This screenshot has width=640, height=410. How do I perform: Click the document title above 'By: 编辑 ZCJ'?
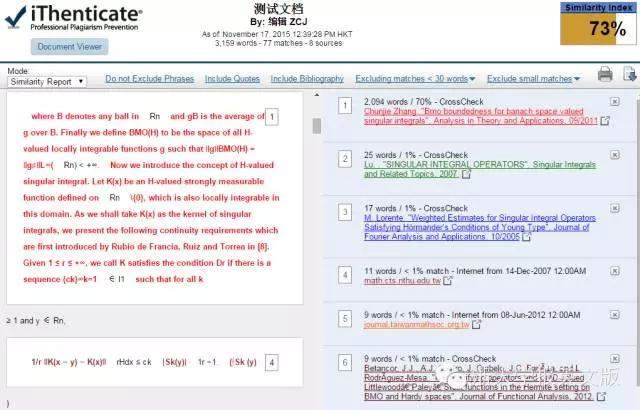278,9
